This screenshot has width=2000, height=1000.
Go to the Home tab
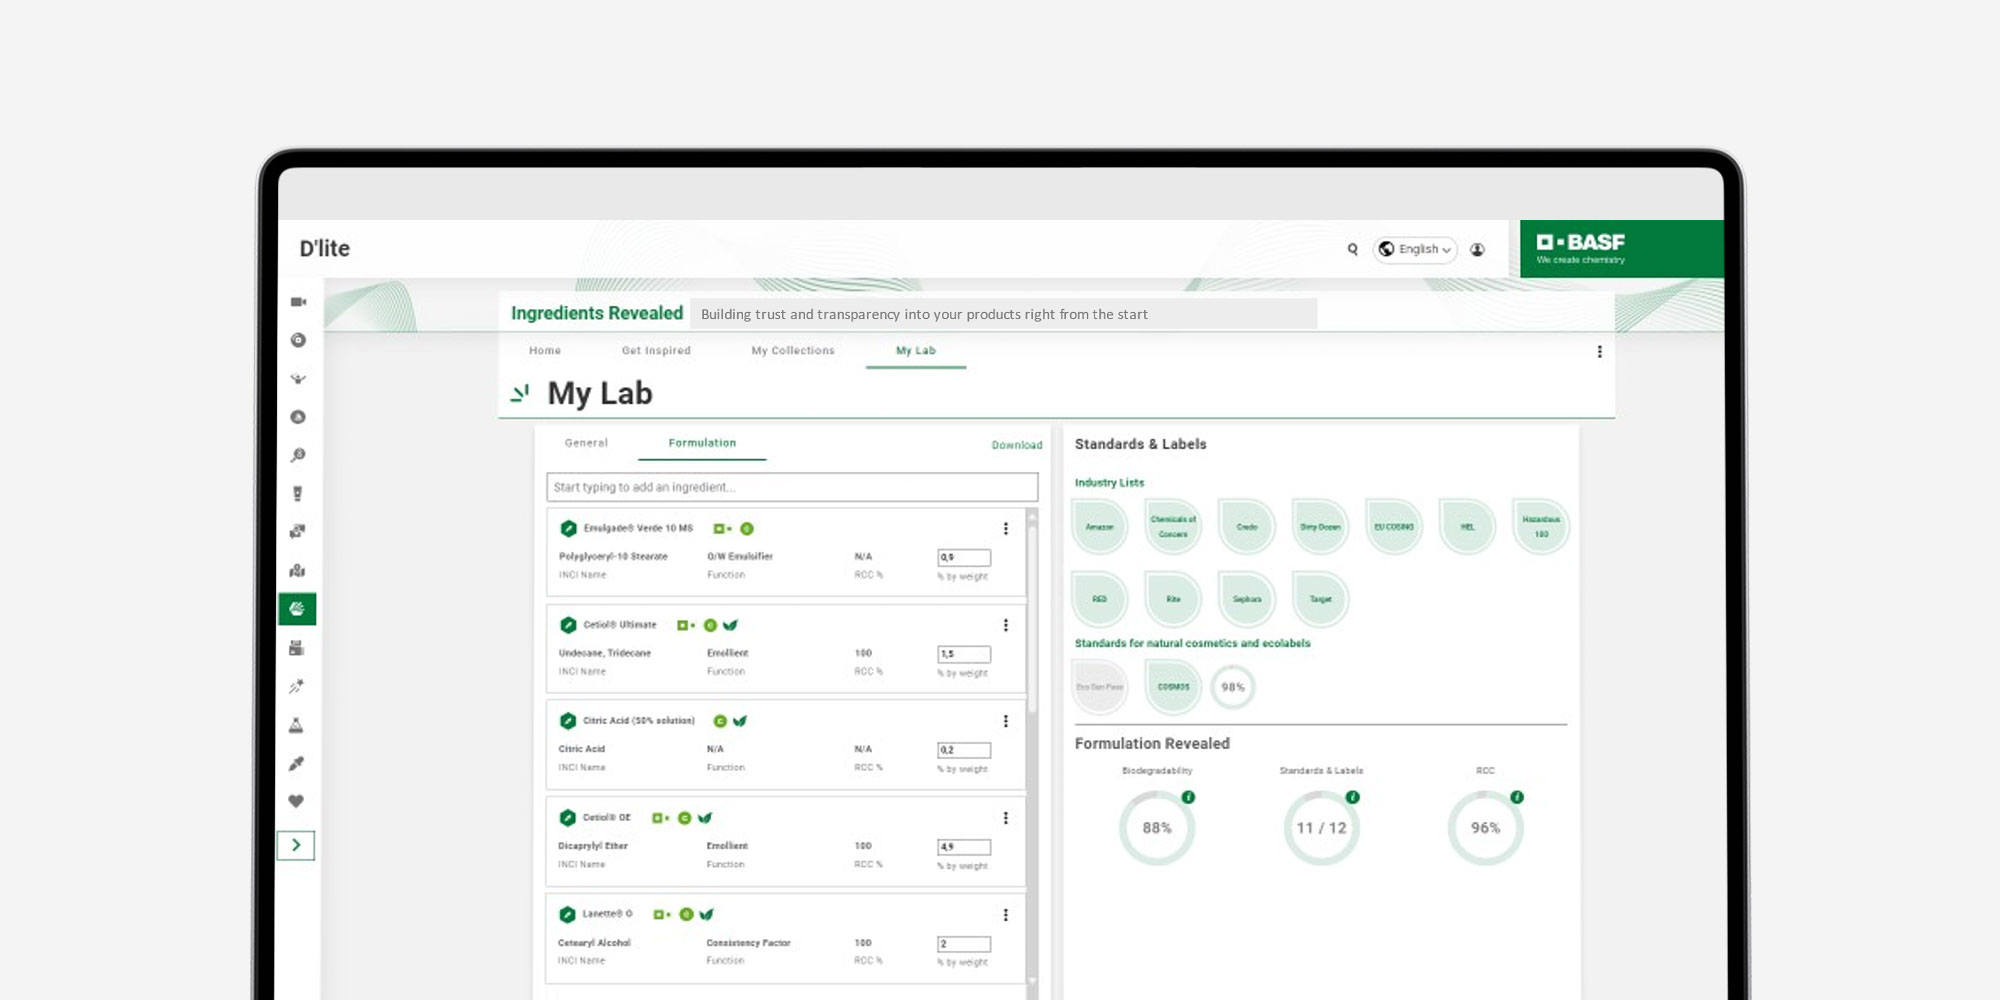pos(545,351)
